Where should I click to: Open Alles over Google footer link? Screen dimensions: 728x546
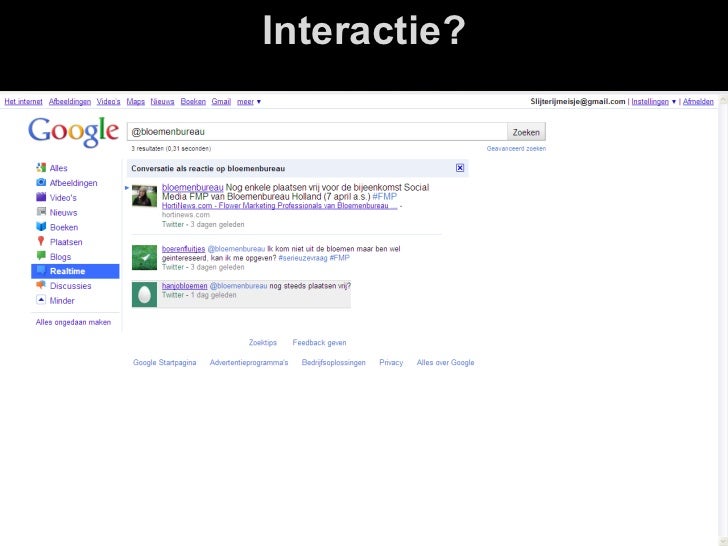coord(445,363)
